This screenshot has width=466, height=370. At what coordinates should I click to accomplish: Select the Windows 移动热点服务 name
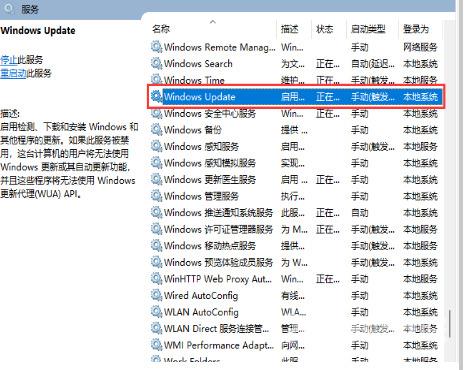click(x=210, y=246)
